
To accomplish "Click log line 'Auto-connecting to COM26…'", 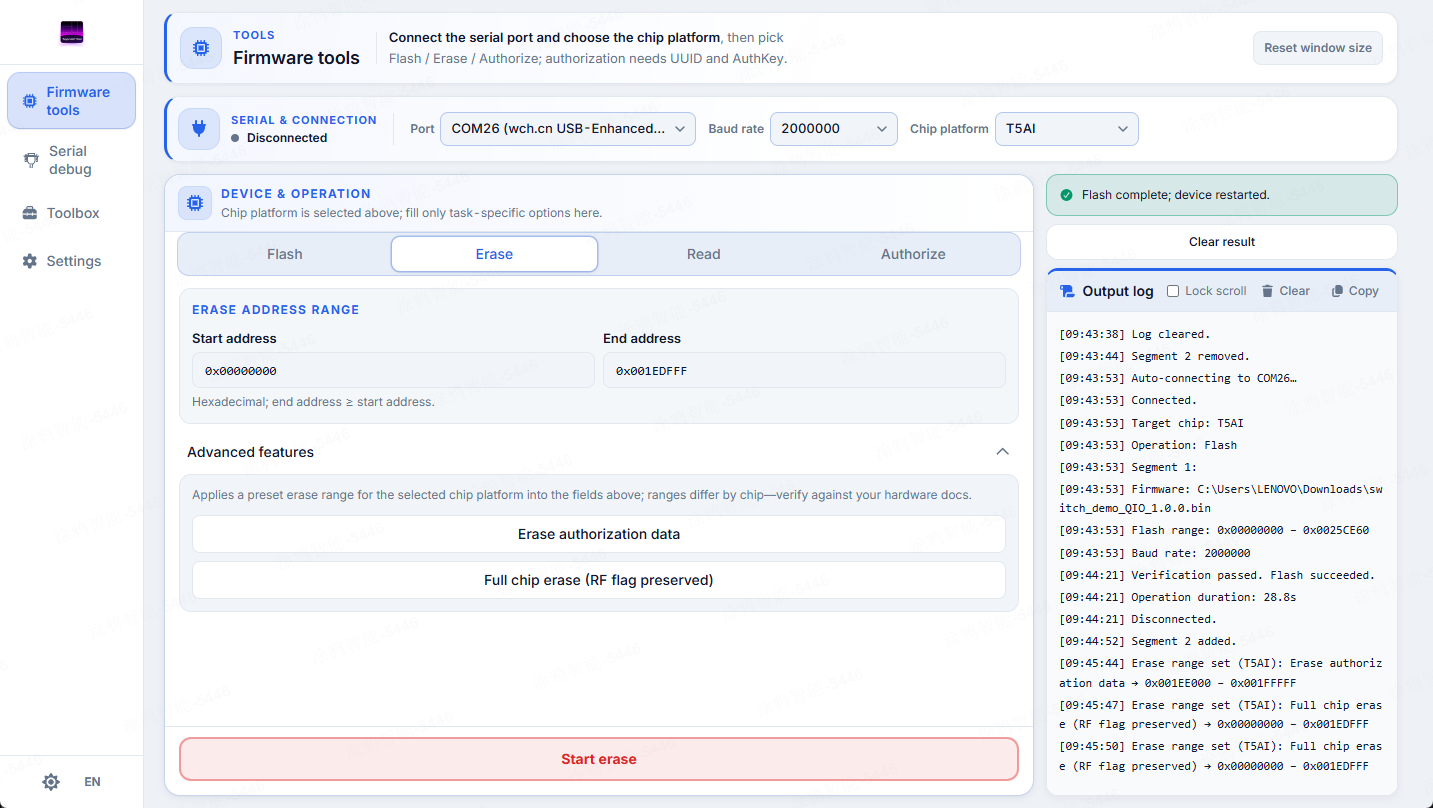I will tap(1178, 378).
